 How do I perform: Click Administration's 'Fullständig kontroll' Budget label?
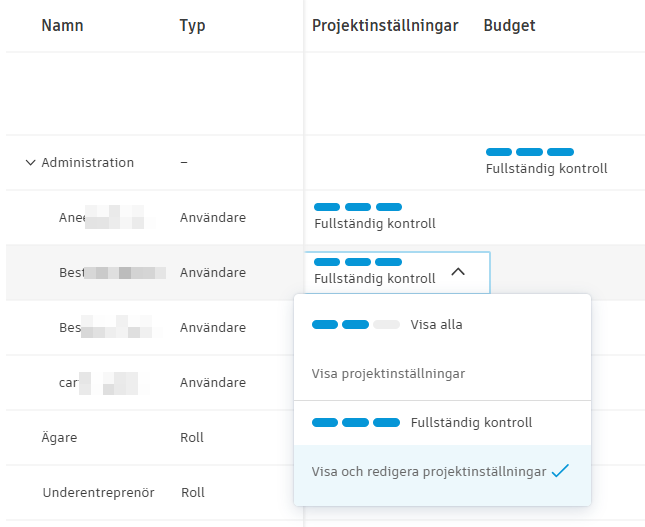tap(546, 169)
